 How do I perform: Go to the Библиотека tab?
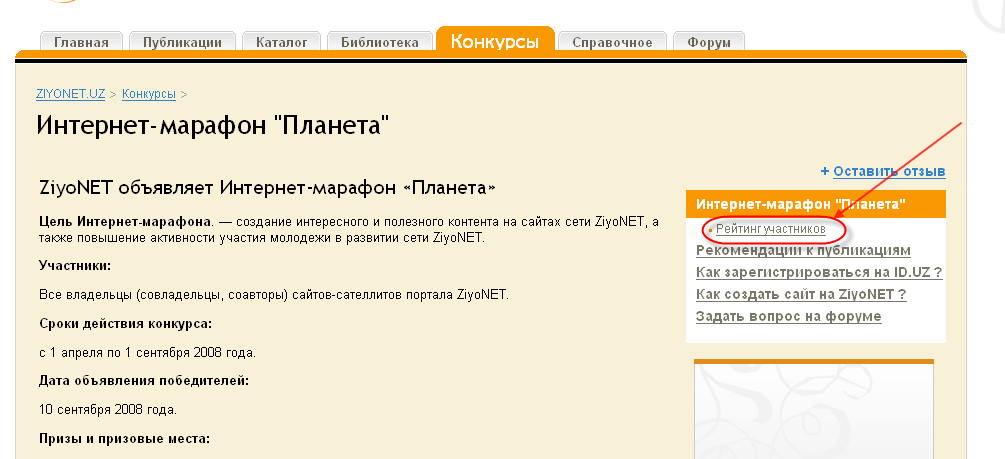[379, 42]
